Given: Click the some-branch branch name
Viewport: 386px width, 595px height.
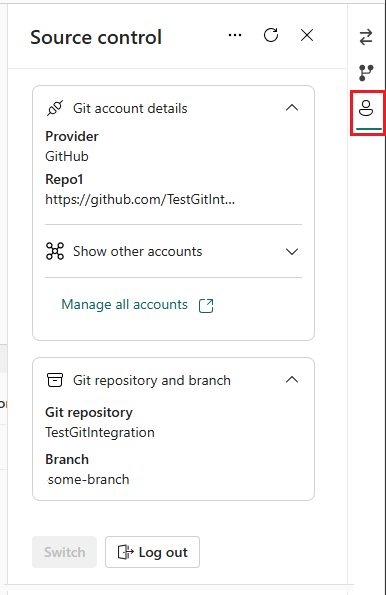Looking at the screenshot, I should click(88, 480).
